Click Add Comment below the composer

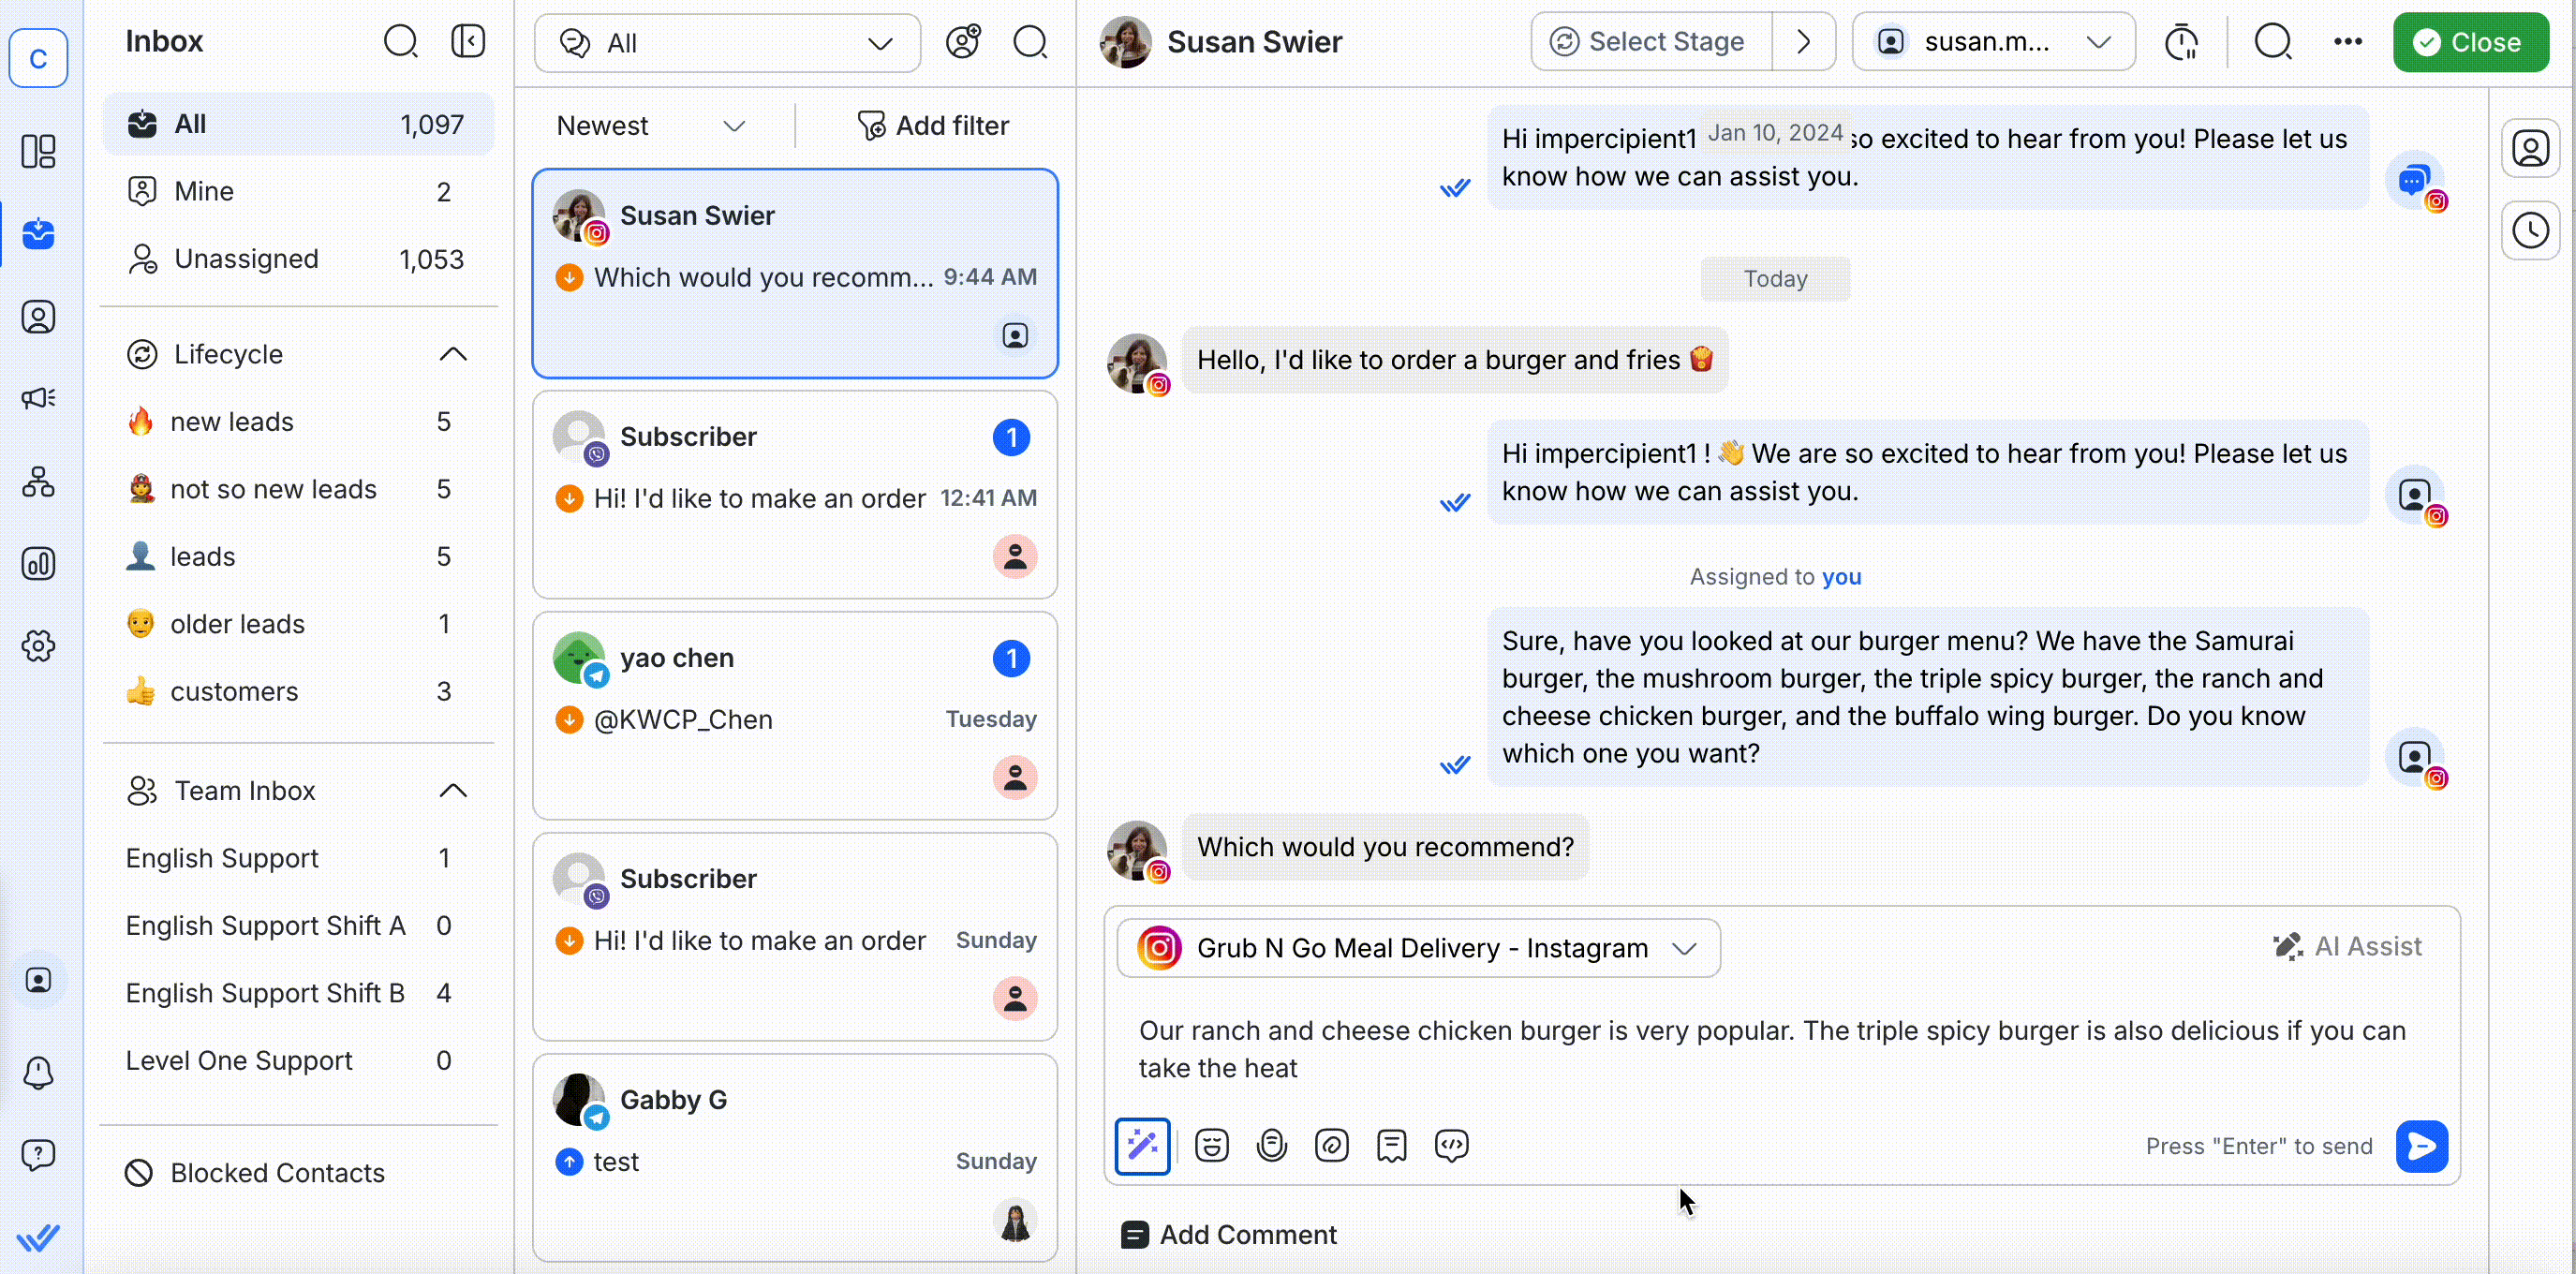click(1228, 1233)
